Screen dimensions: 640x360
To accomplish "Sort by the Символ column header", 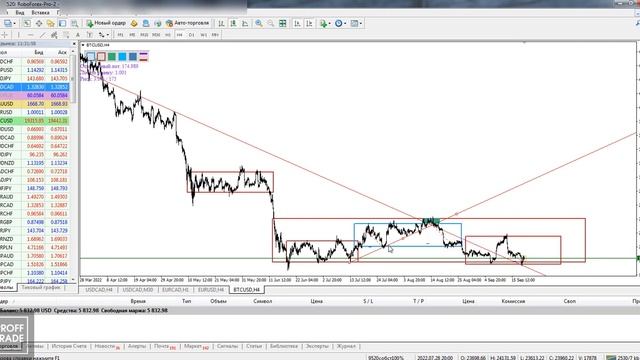I will 262,301.
